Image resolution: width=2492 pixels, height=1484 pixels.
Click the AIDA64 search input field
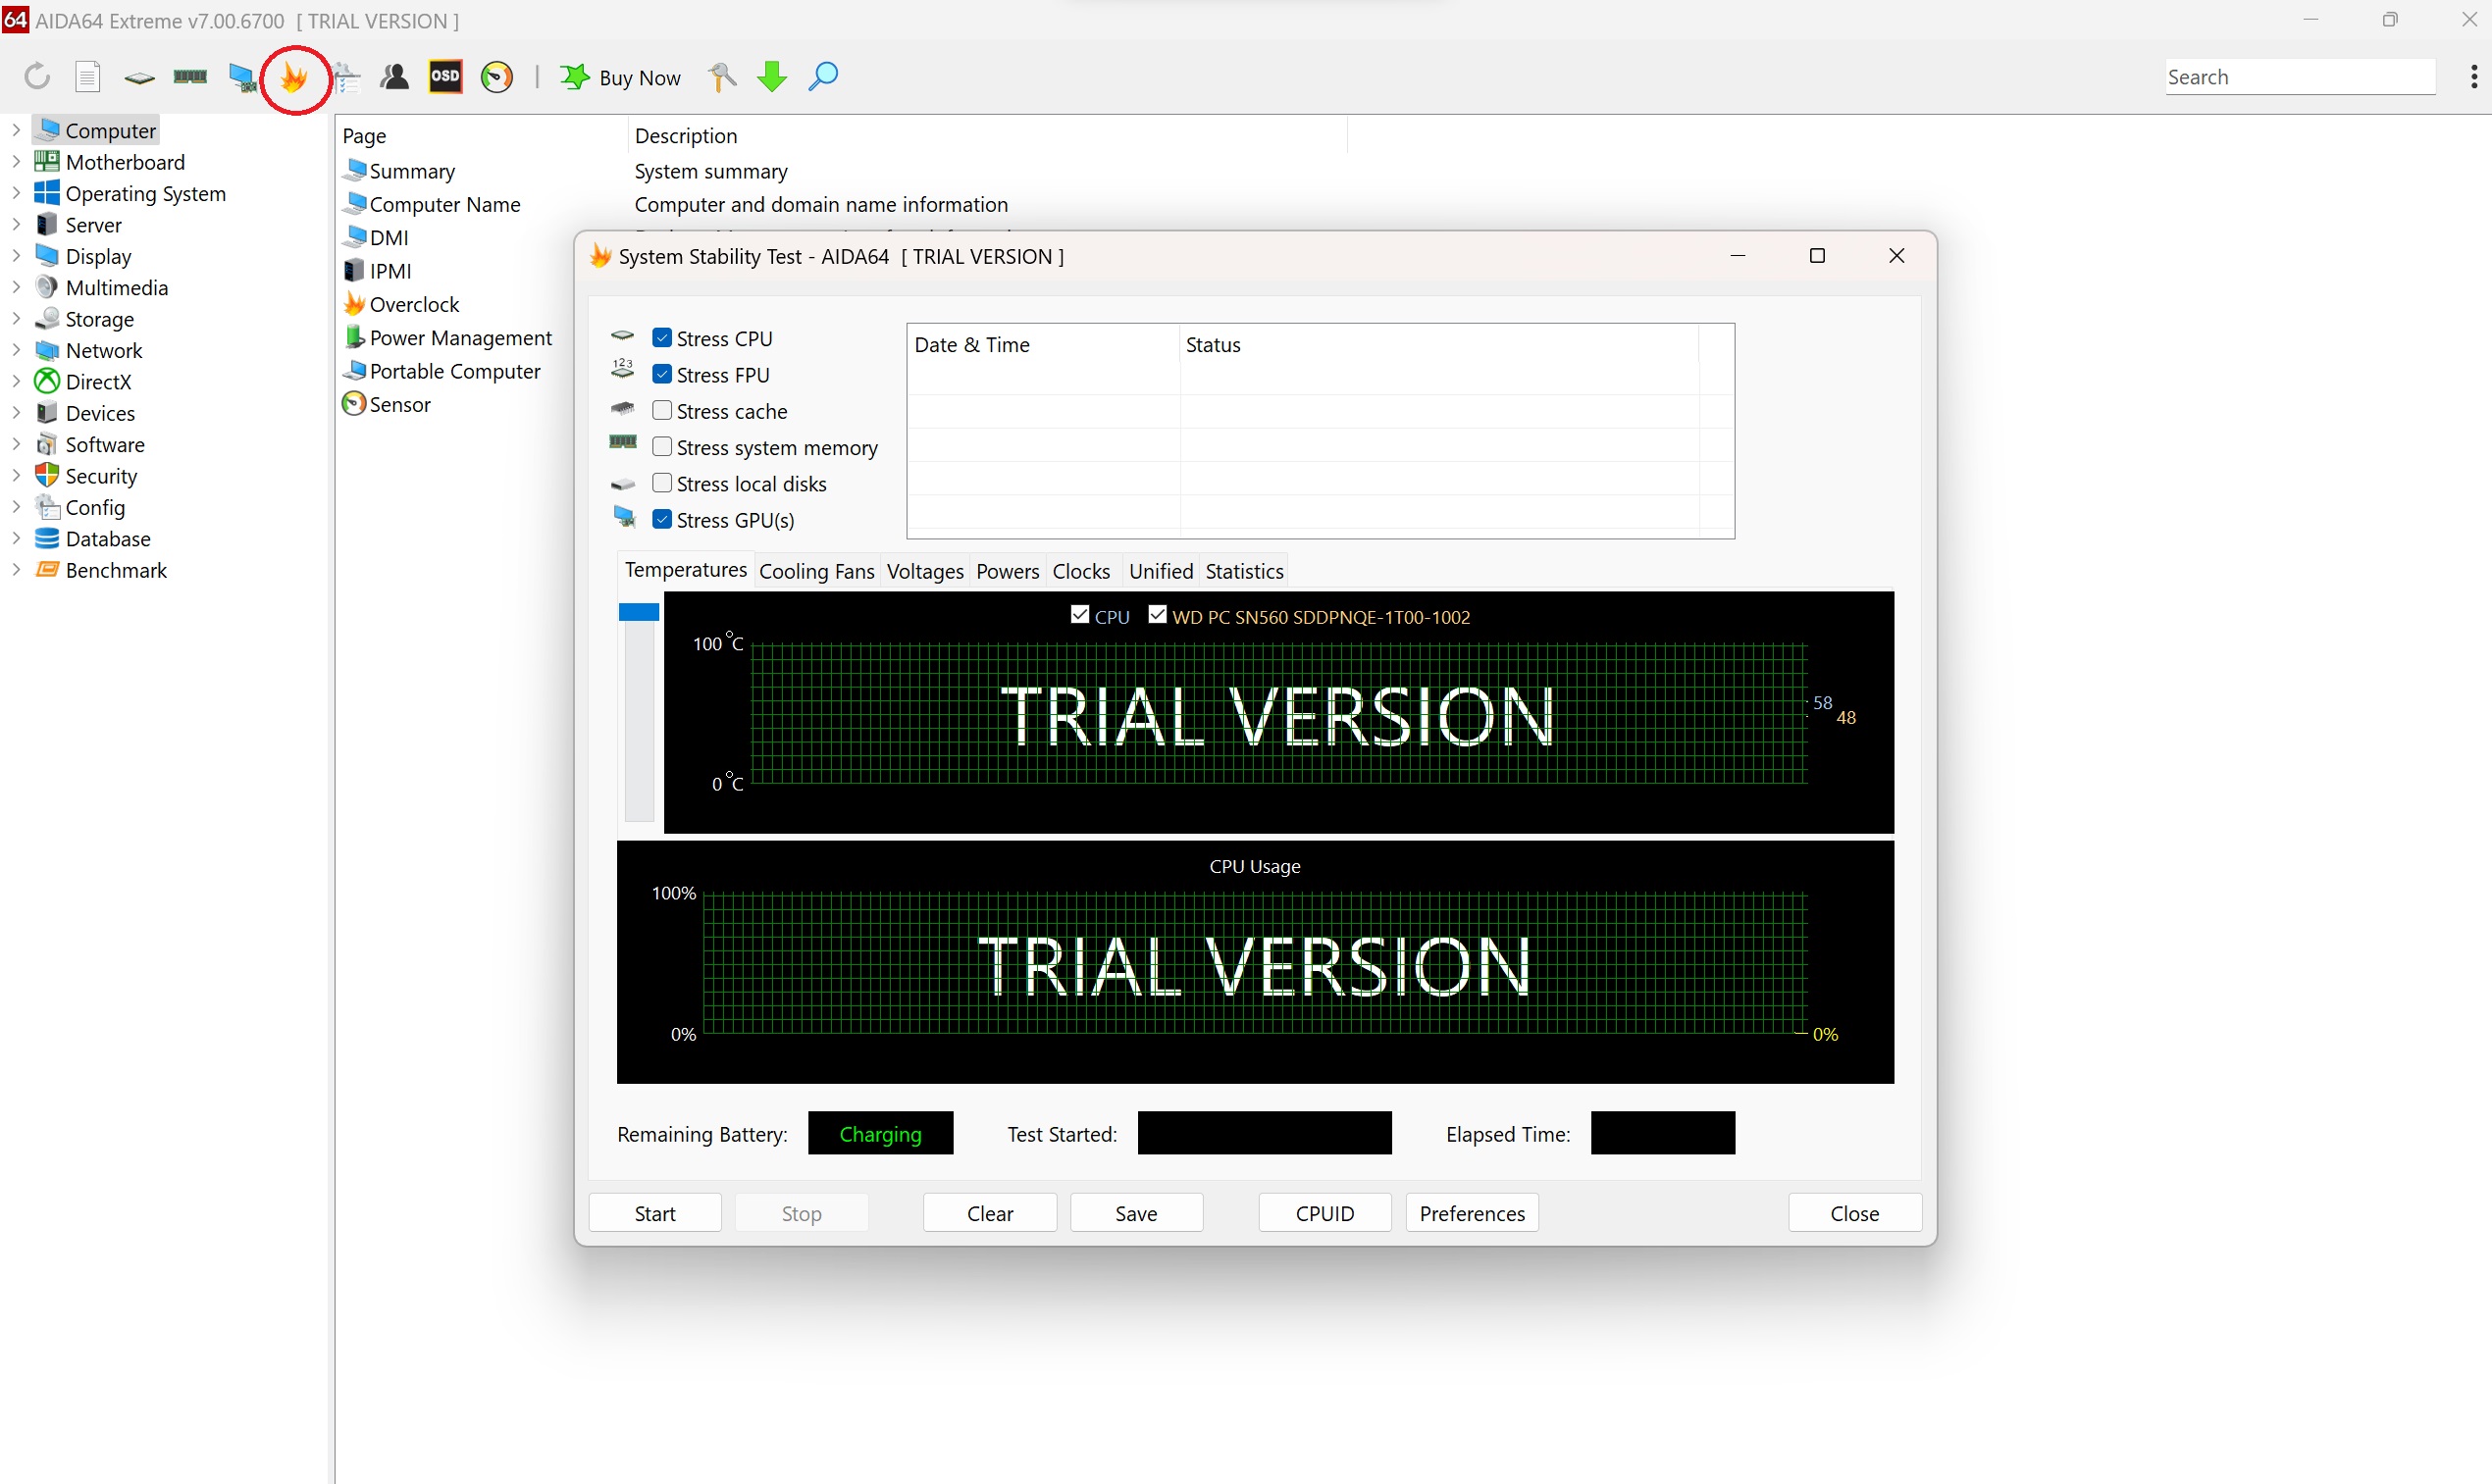2298,76
